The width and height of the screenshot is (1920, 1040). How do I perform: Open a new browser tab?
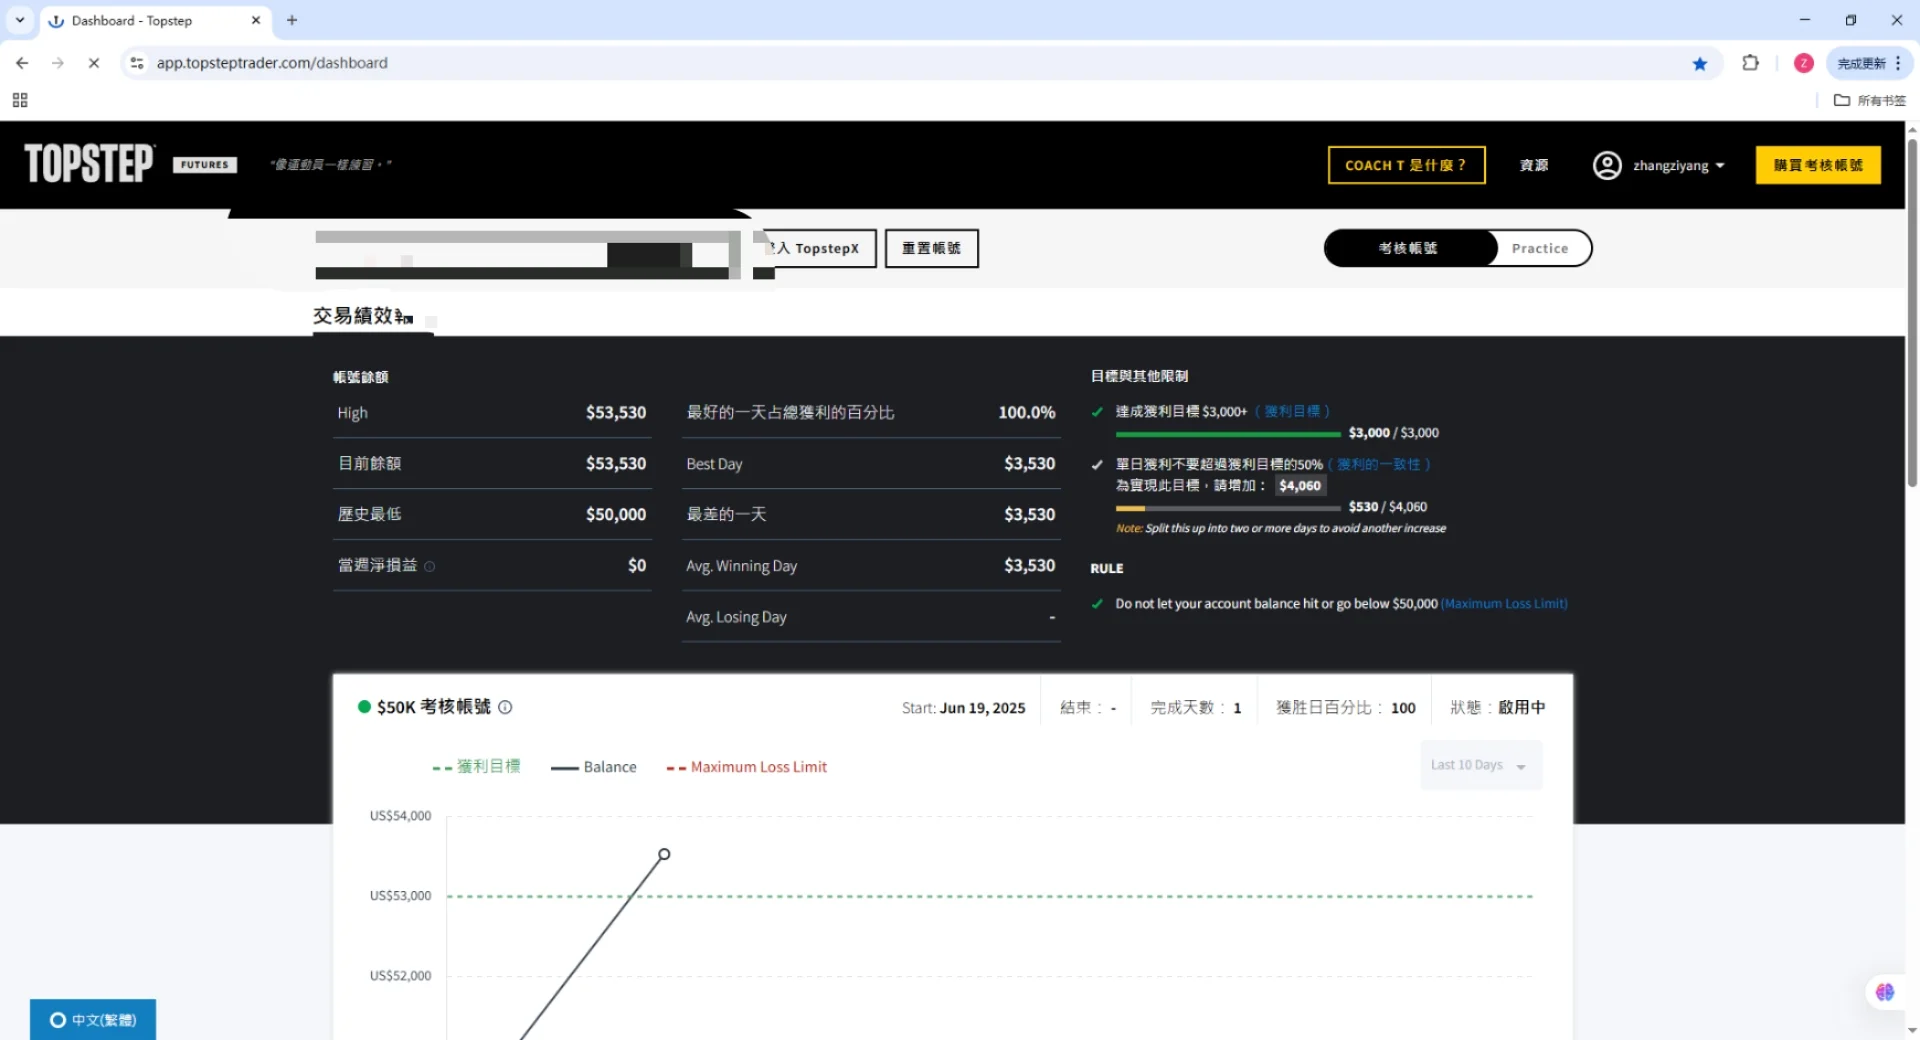click(292, 20)
